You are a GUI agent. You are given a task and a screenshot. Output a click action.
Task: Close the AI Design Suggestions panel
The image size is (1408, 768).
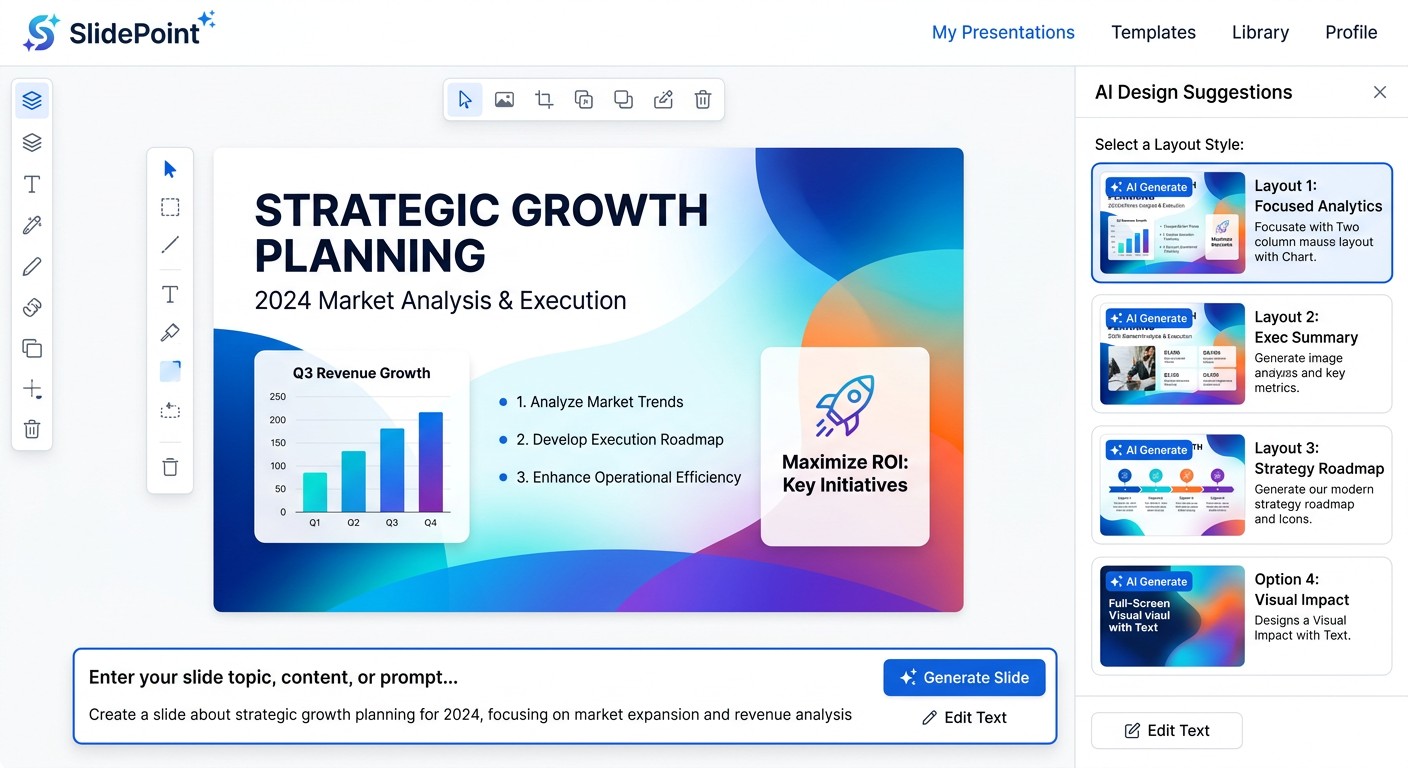(1380, 92)
